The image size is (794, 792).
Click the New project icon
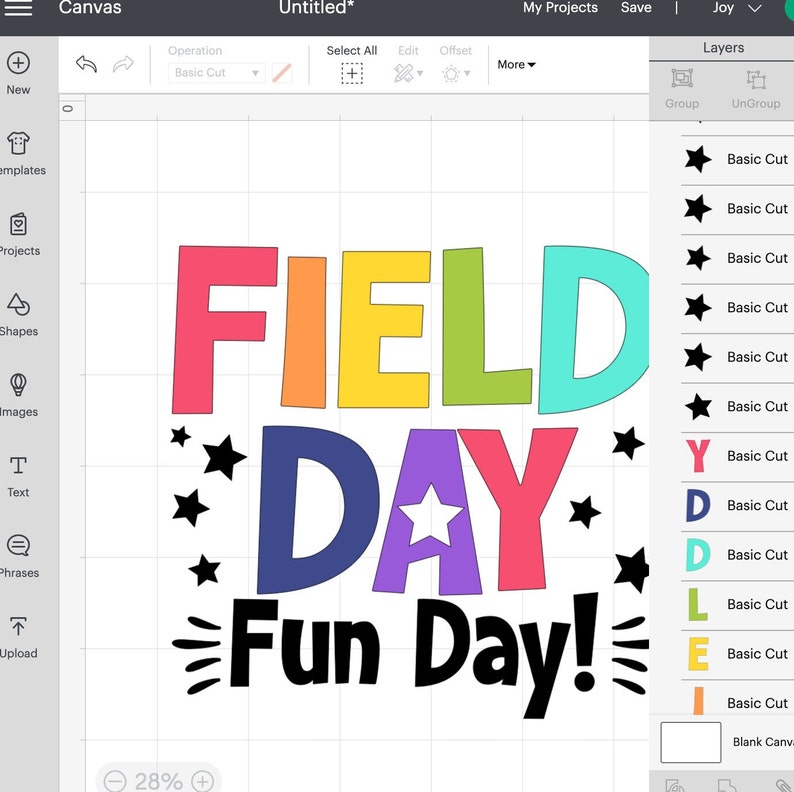click(x=18, y=63)
